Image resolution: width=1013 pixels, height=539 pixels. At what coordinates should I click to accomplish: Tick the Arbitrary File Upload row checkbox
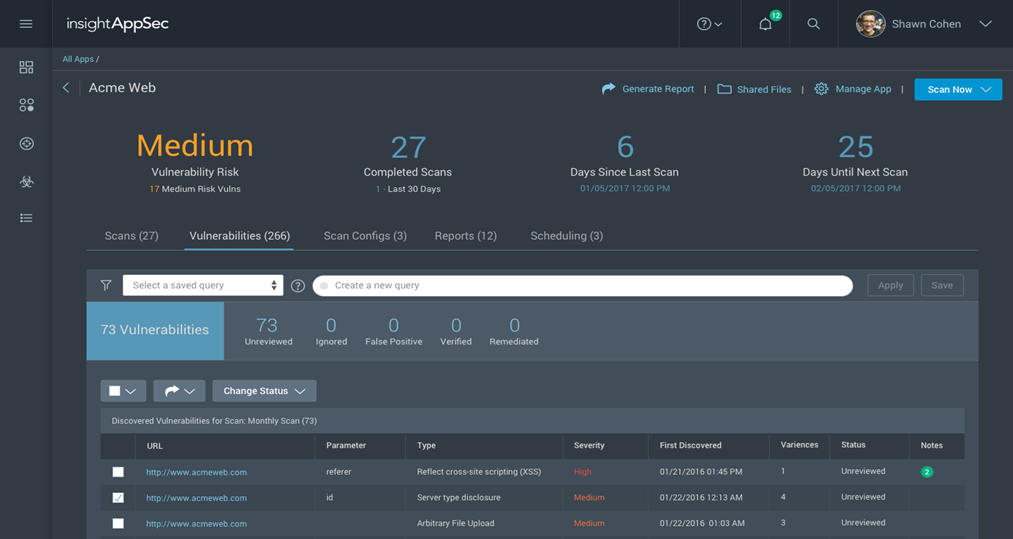[118, 523]
